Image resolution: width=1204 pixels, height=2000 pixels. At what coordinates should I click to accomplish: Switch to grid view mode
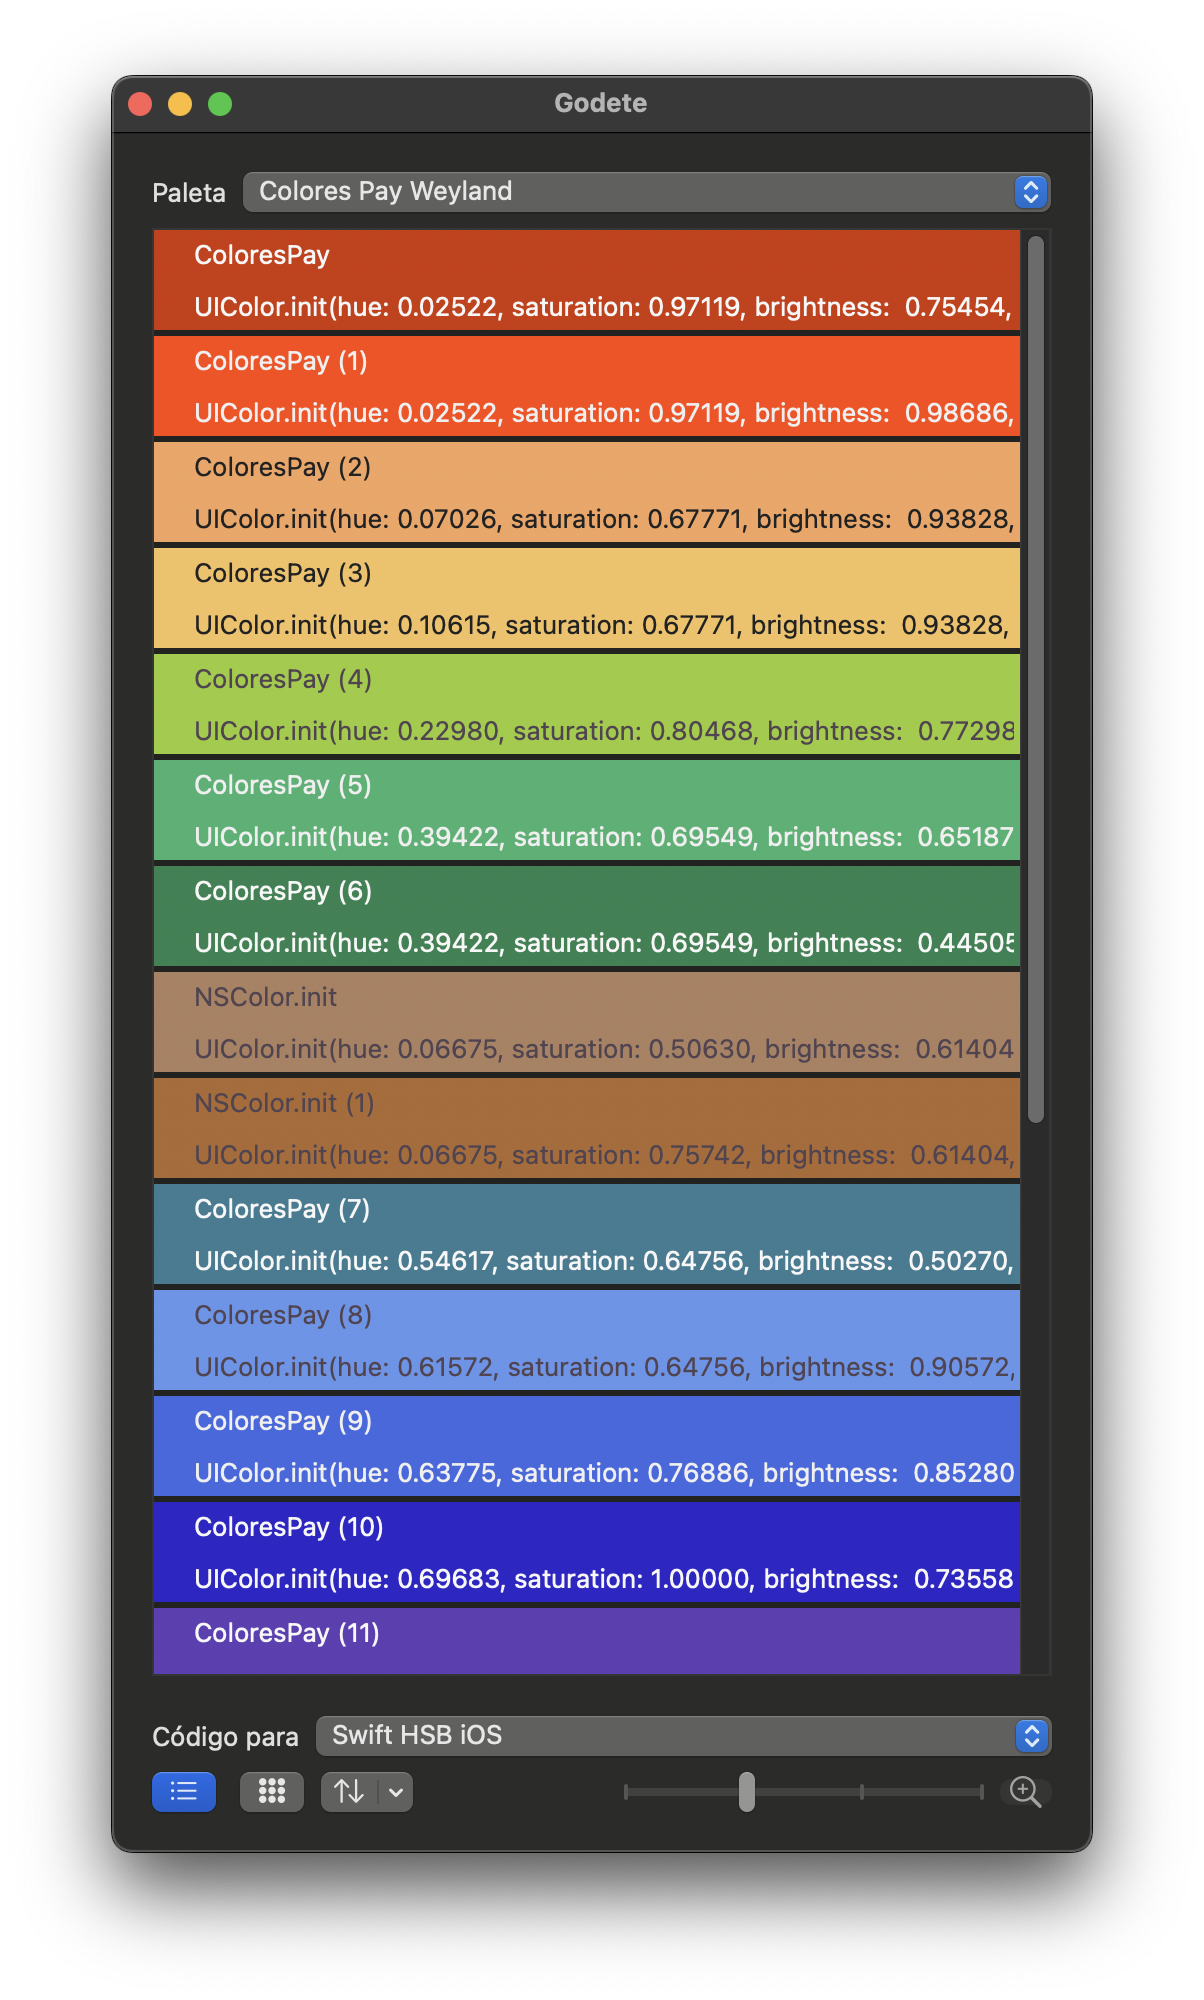[271, 1791]
